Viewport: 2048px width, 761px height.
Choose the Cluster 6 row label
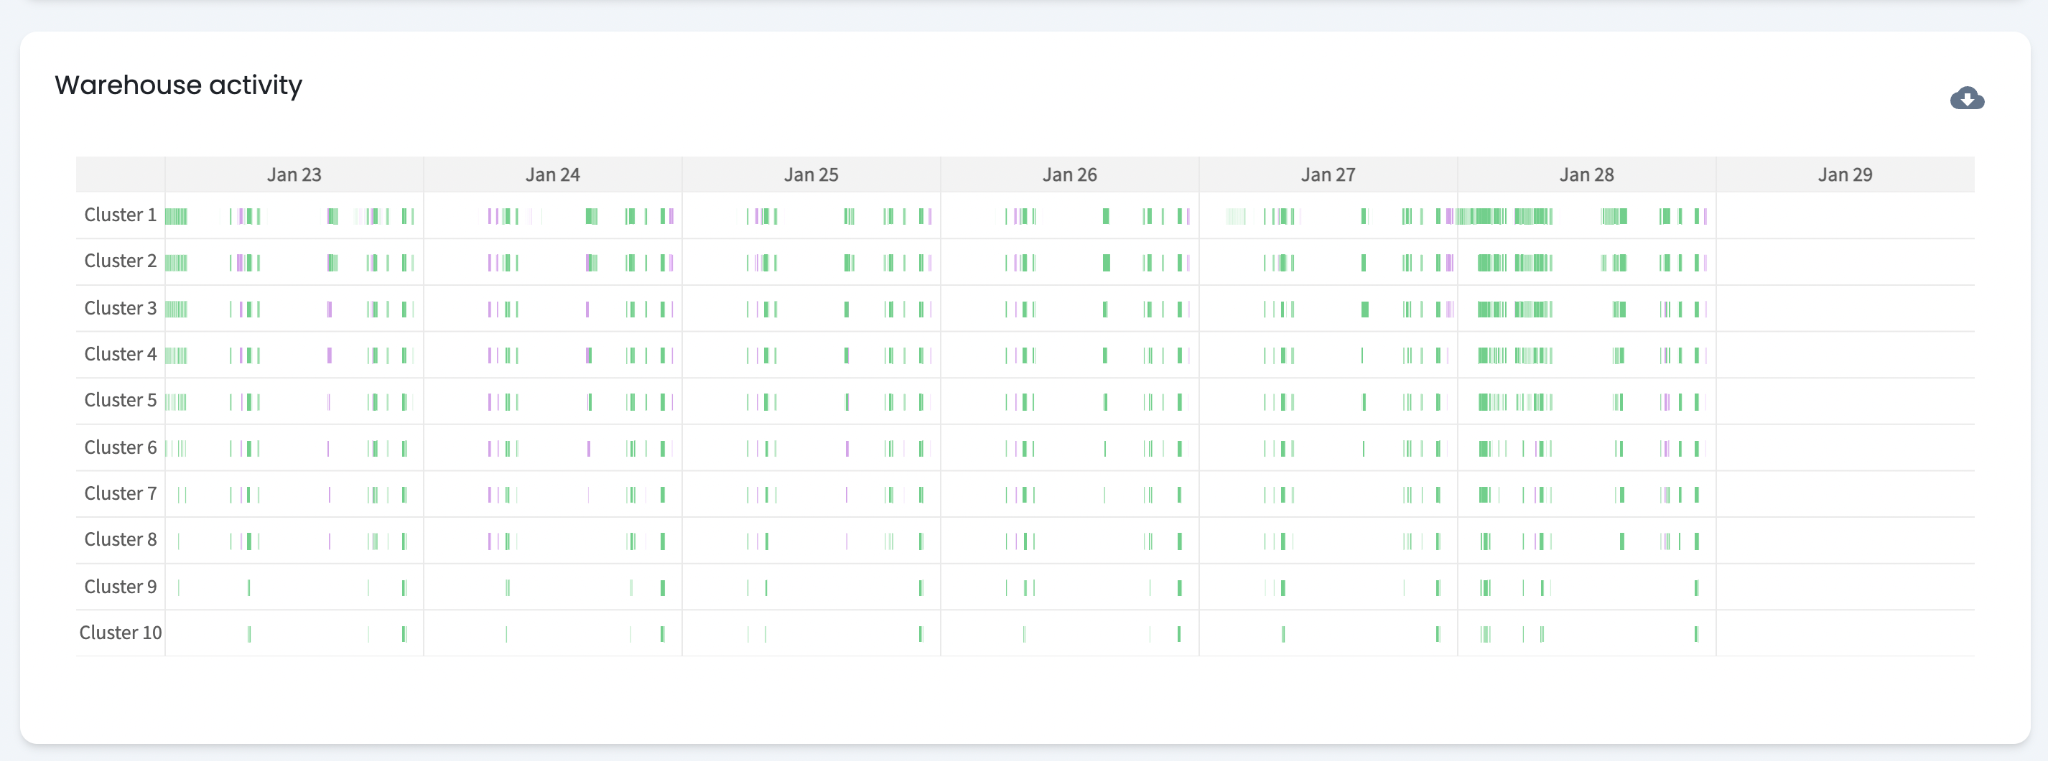[120, 447]
